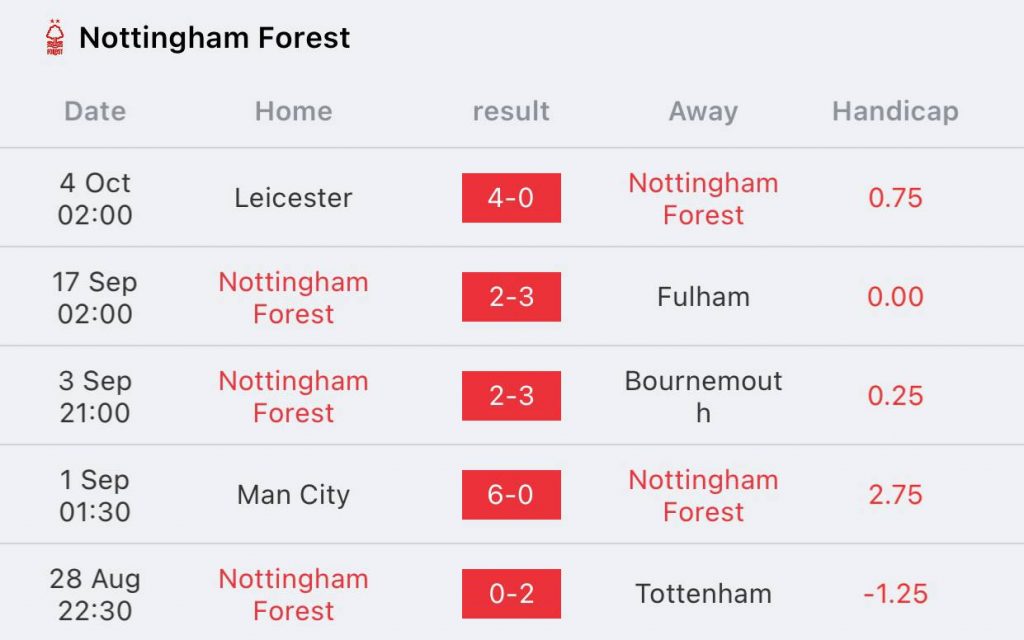
Task: Select the result column header
Action: (511, 111)
